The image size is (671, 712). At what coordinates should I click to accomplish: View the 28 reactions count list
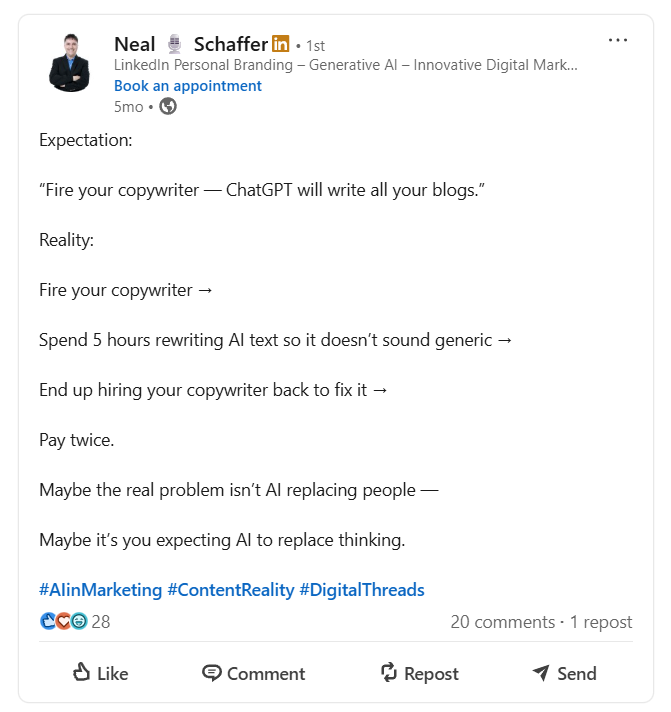click(x=101, y=622)
